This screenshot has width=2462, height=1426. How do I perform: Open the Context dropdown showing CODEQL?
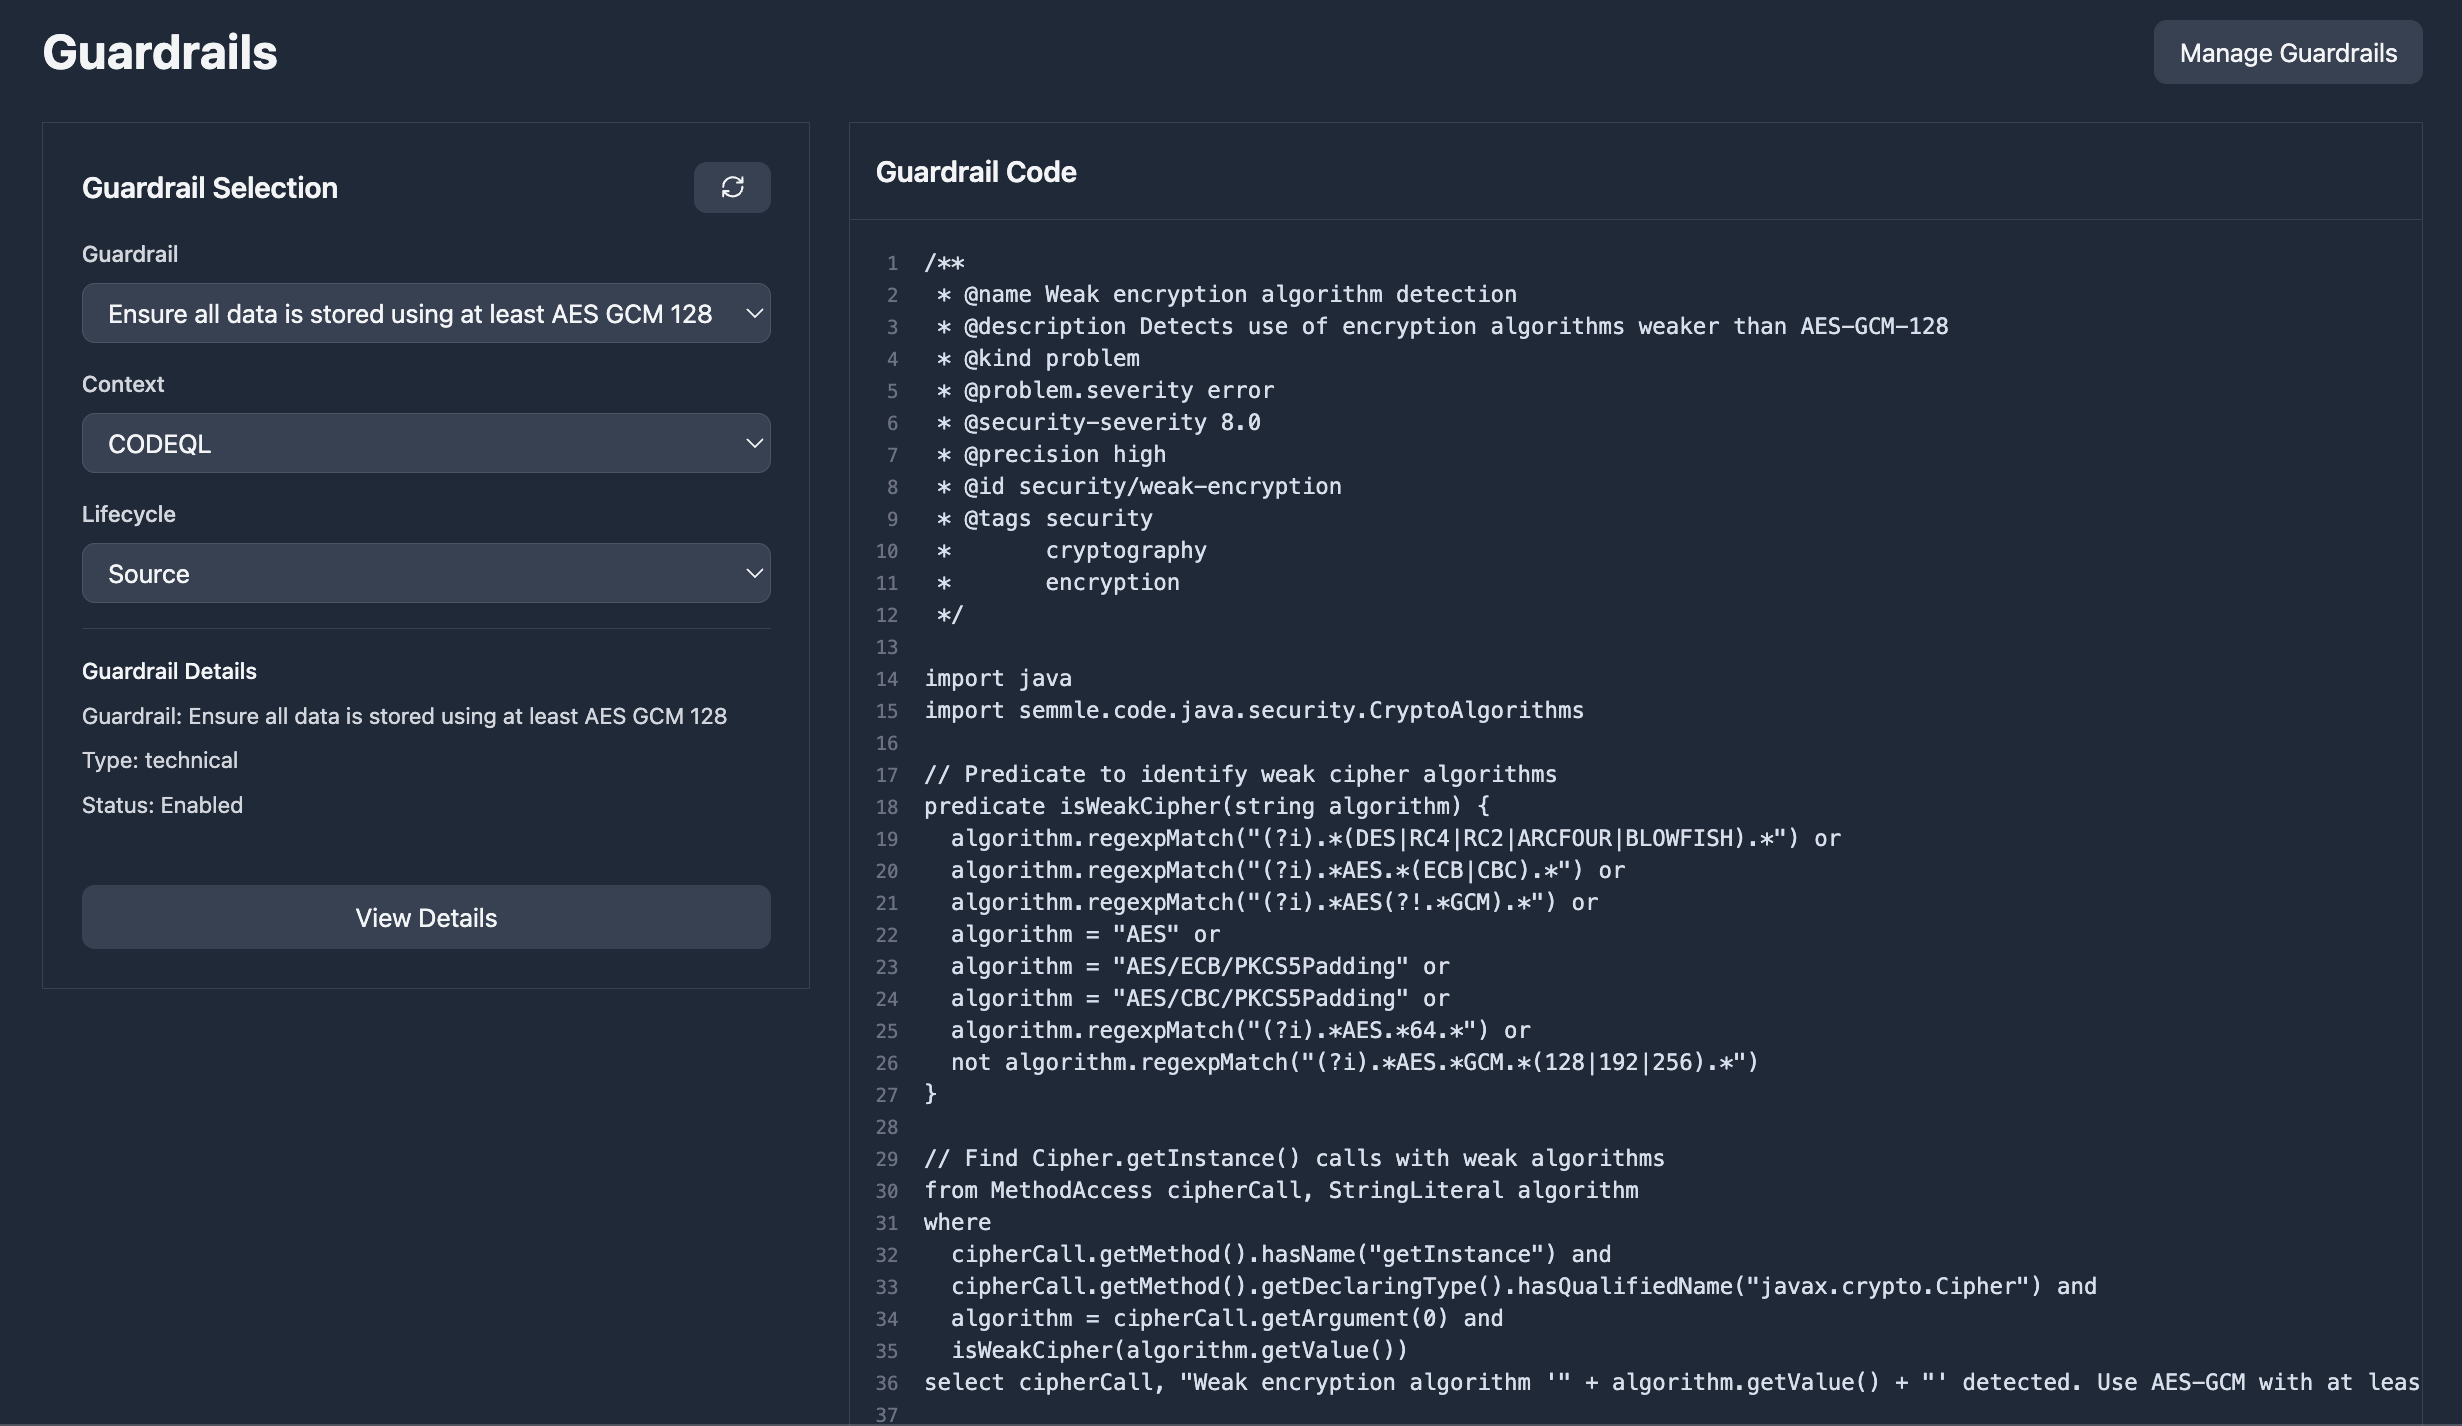(426, 443)
